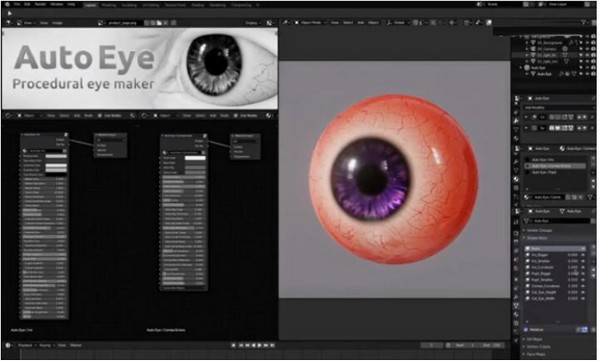Click the Sclera color swatch in Cornea node
Image resolution: width=600 pixels, height=361 pixels.
point(195,158)
